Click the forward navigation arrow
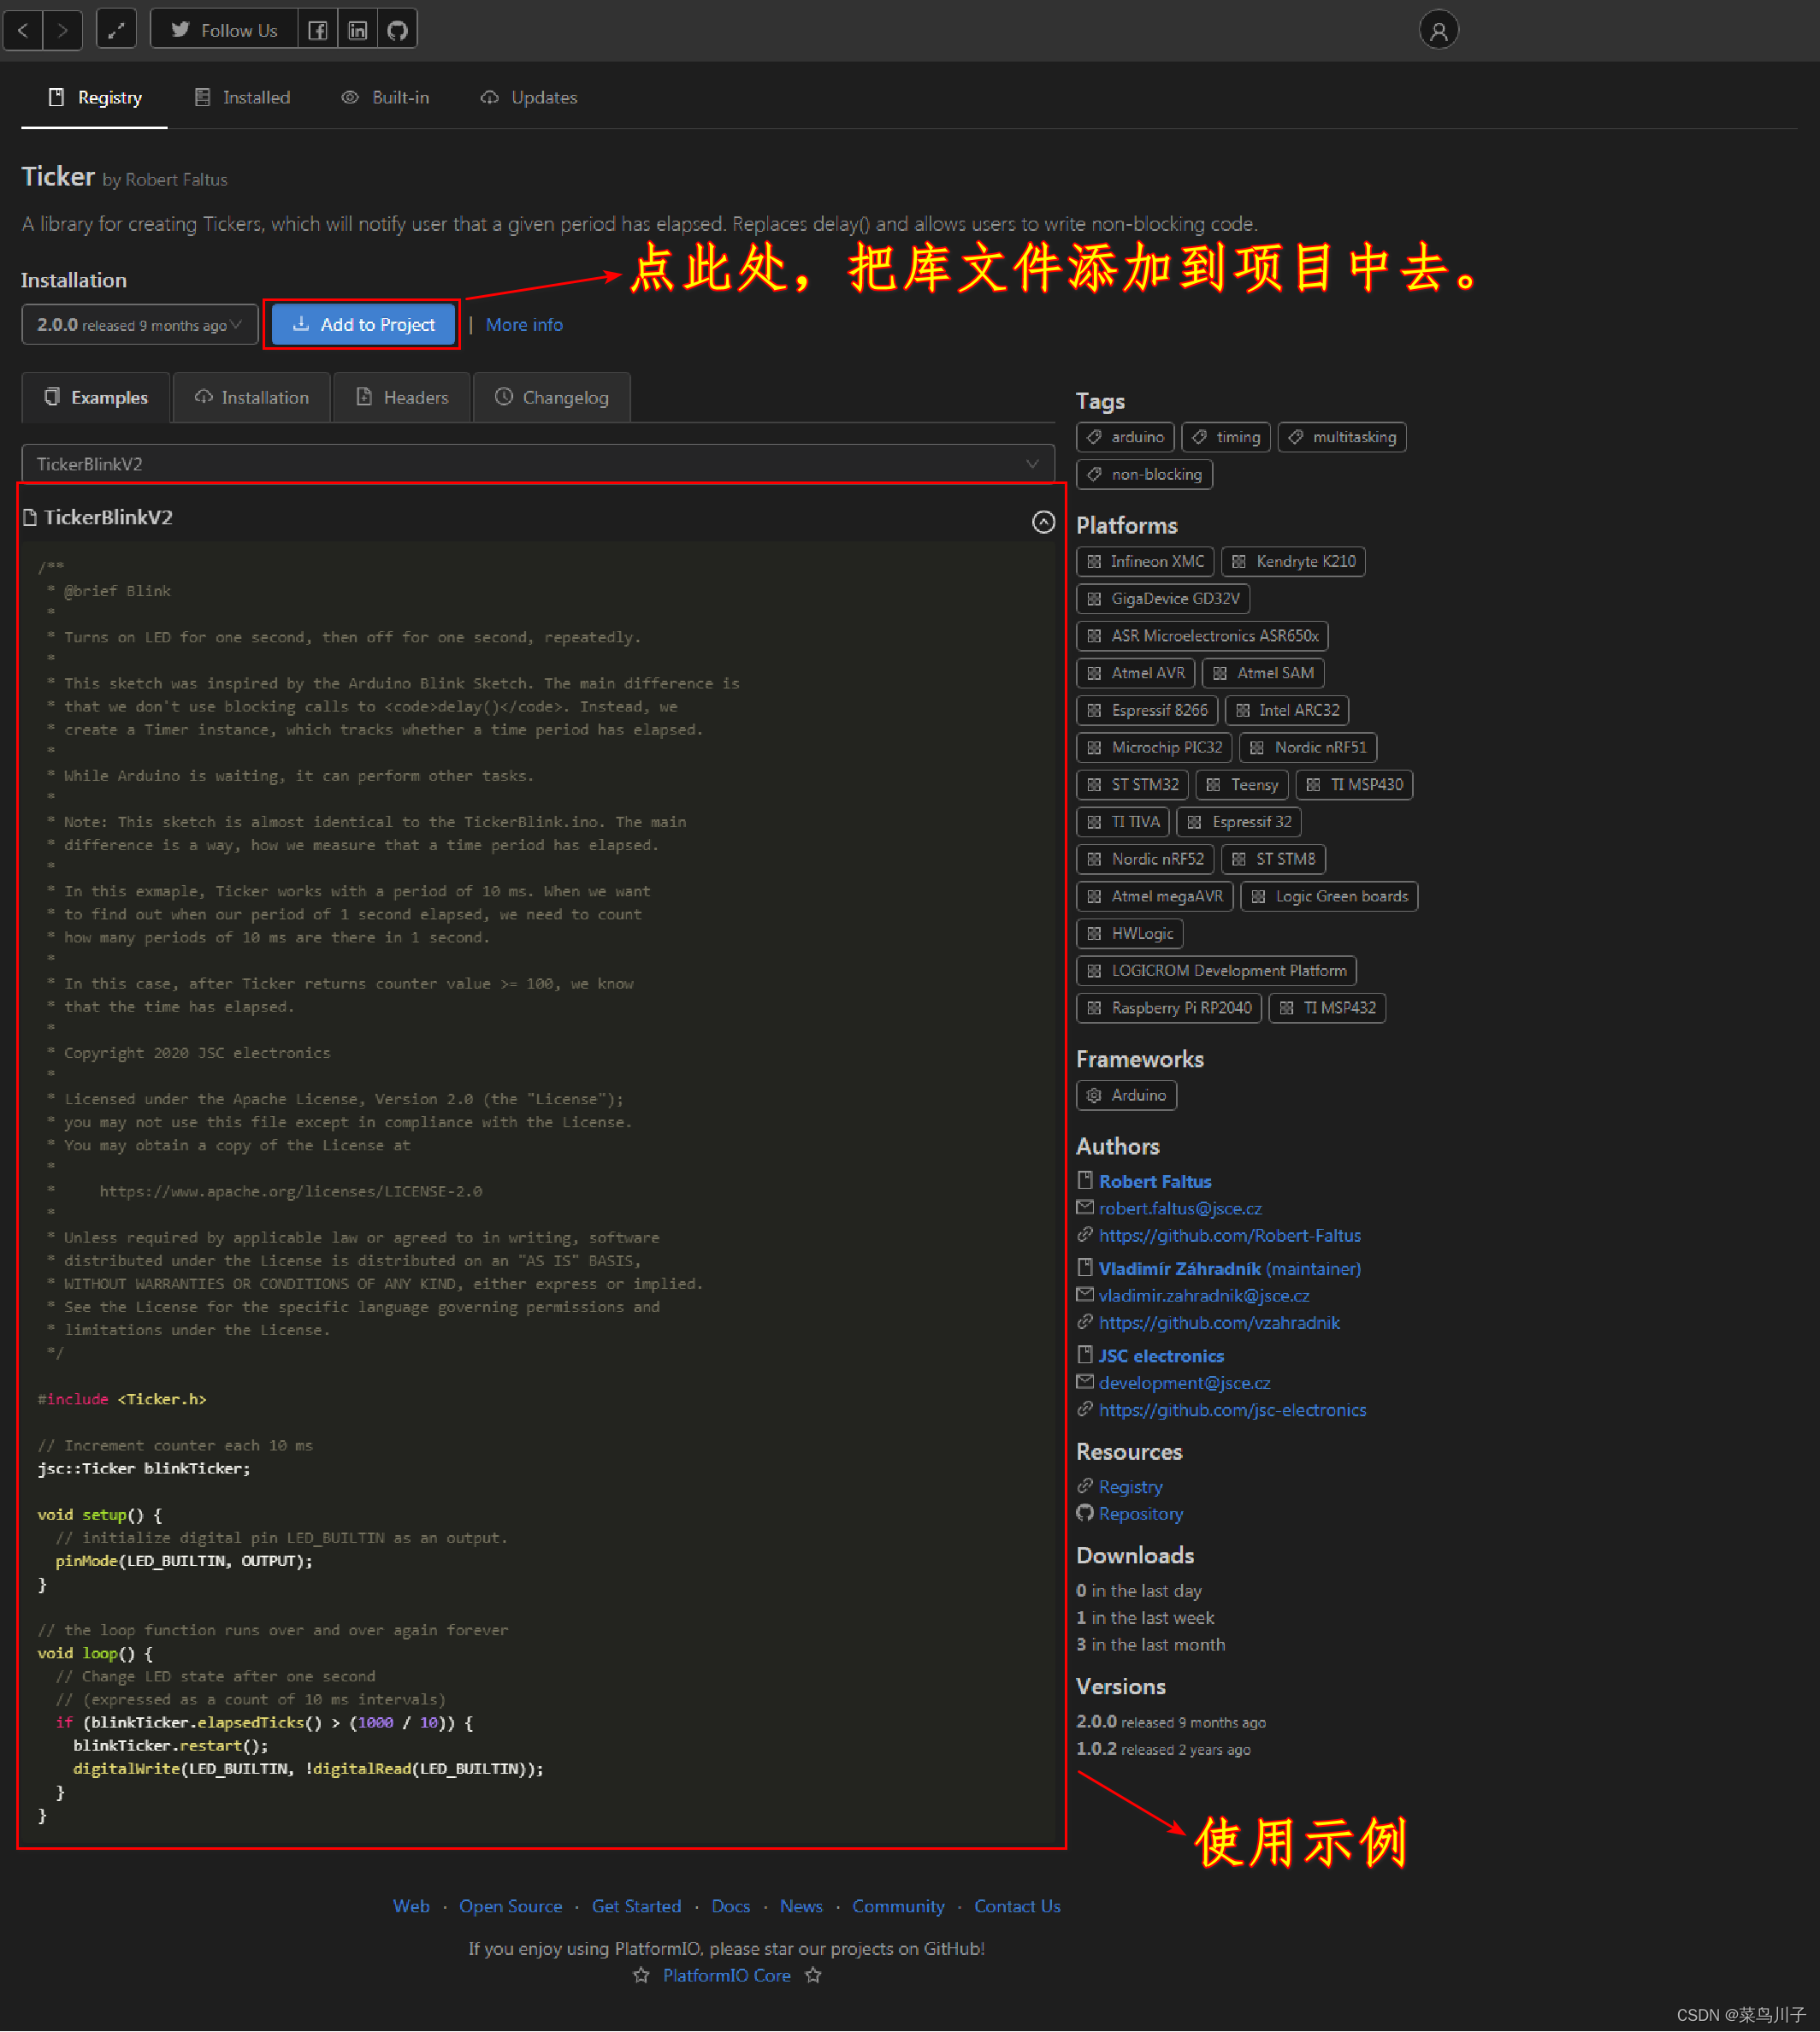Viewport: 1820px width, 2032px height. coord(62,30)
